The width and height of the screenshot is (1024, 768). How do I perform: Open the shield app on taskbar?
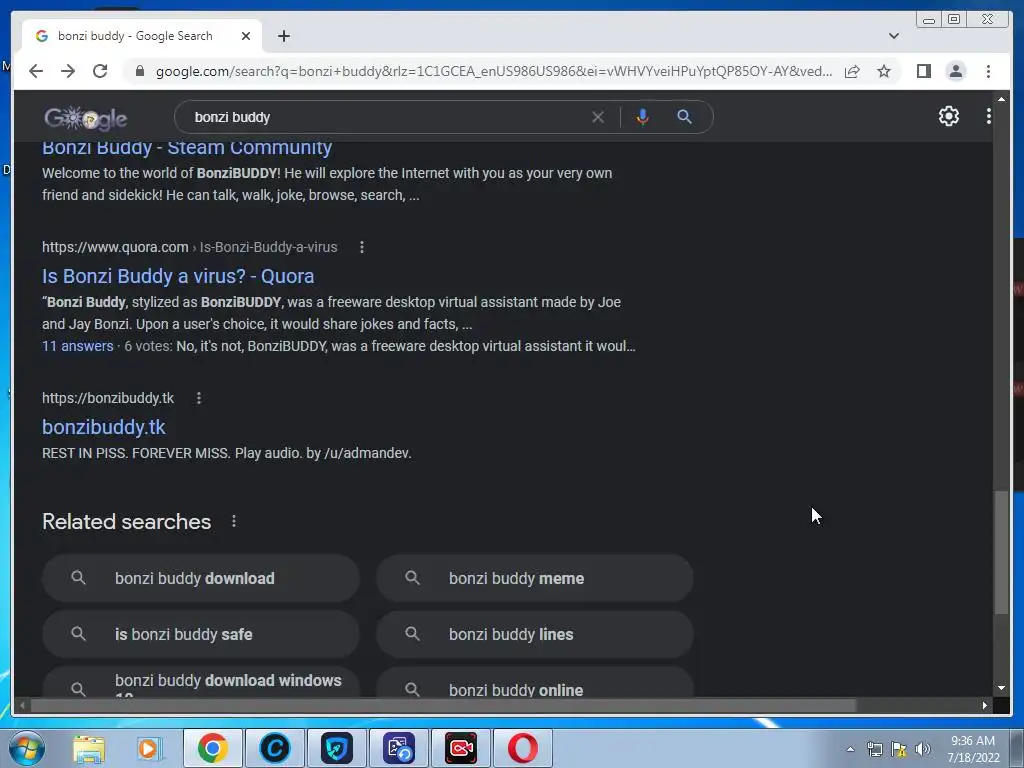(336, 748)
